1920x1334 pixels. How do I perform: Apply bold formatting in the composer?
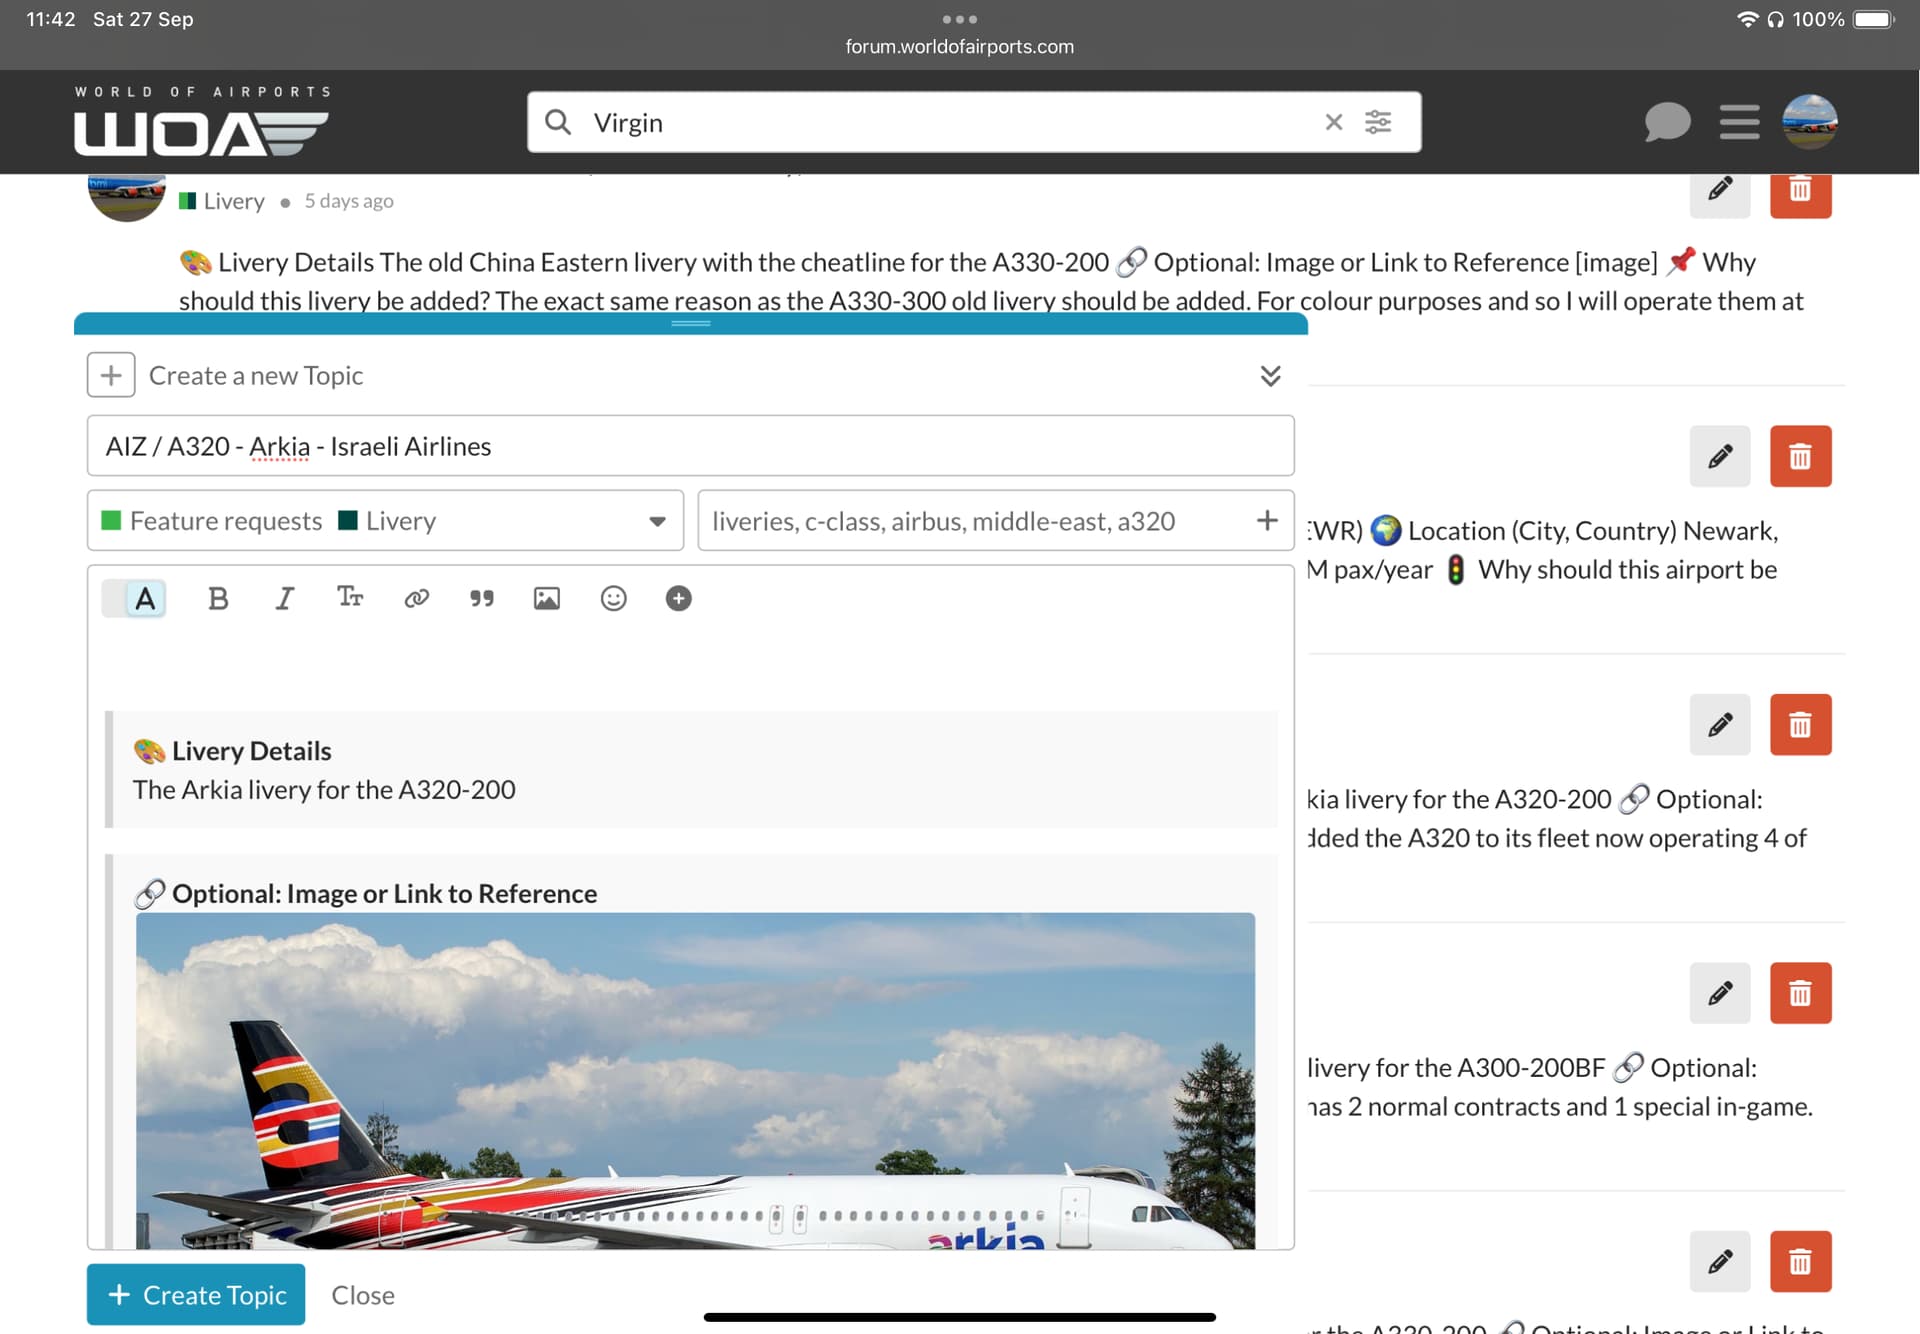point(218,598)
